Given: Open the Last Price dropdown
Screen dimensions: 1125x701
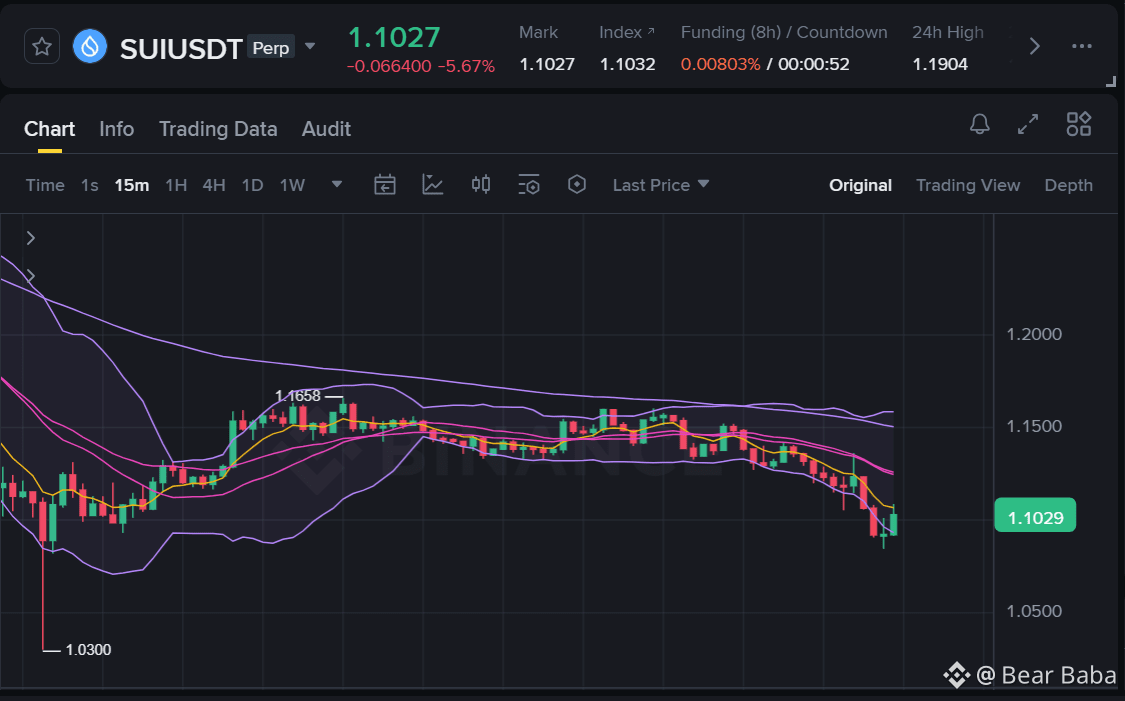Looking at the screenshot, I should (x=661, y=185).
